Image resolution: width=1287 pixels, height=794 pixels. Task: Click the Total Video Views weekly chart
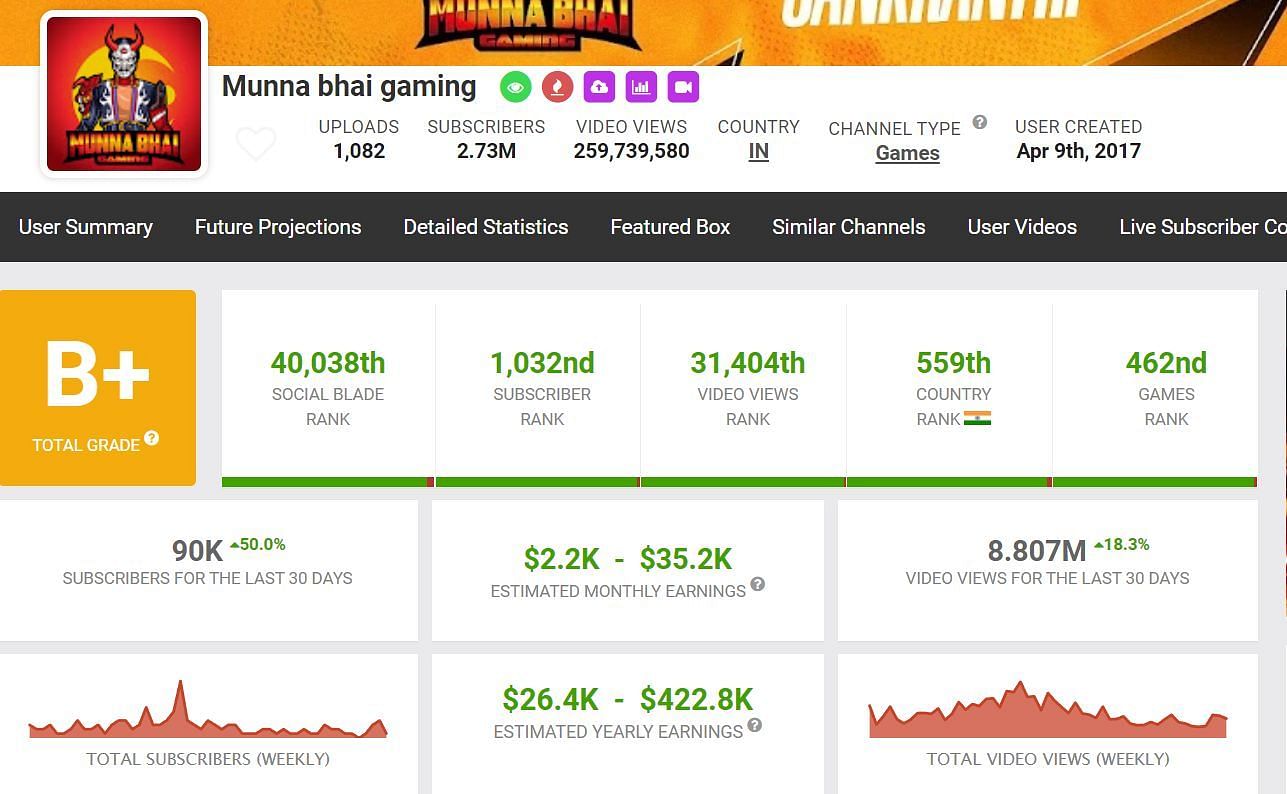(x=1048, y=709)
